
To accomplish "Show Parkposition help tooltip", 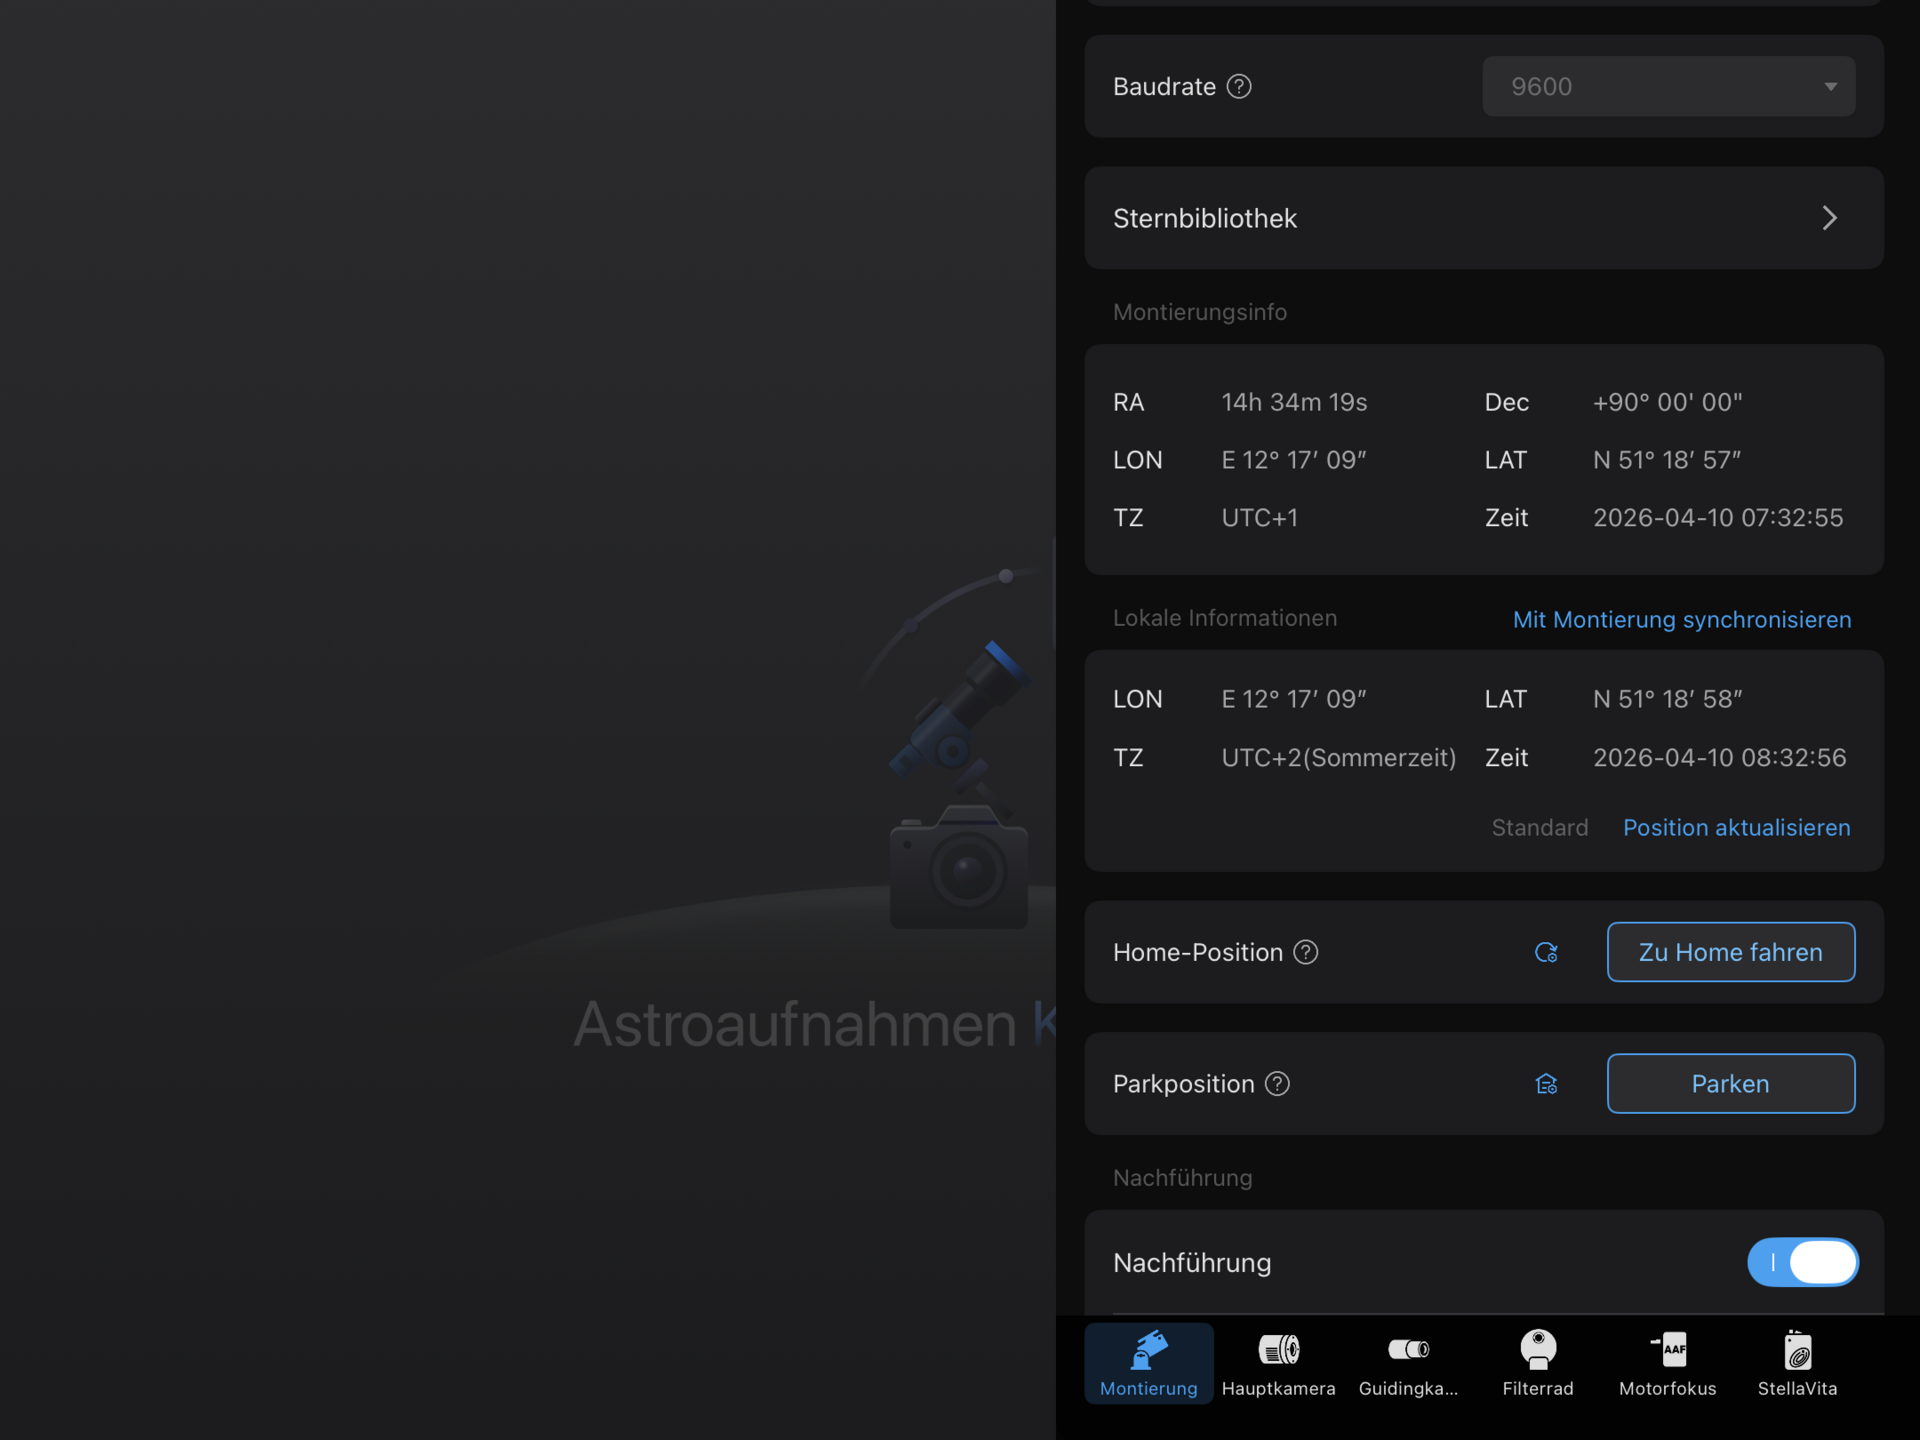I will (1277, 1084).
